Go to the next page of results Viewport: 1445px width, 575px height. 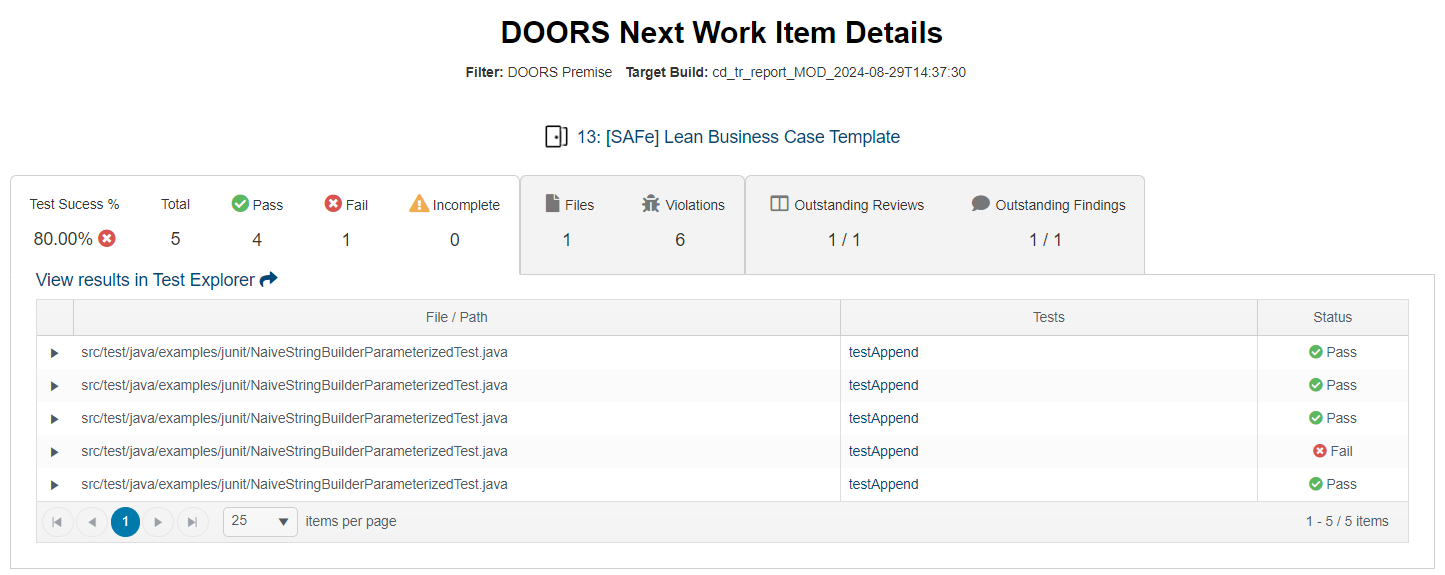click(x=158, y=522)
